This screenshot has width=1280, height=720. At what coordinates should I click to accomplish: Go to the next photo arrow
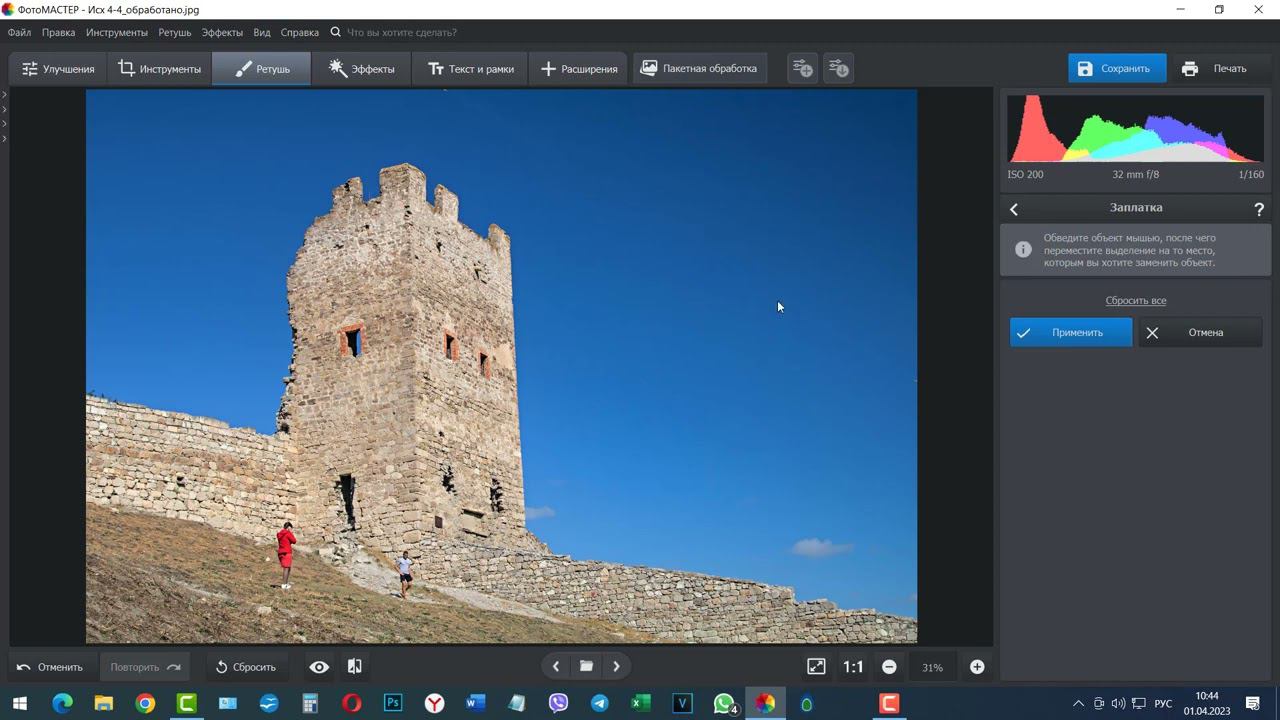(x=616, y=667)
